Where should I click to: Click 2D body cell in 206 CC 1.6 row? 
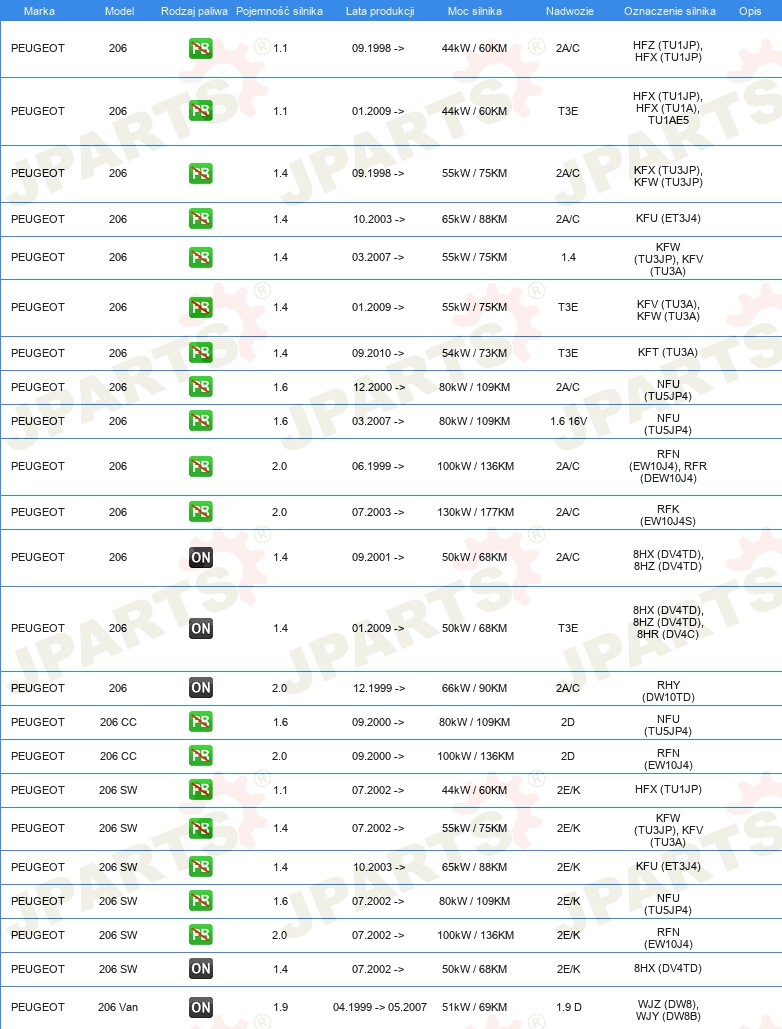tap(568, 723)
